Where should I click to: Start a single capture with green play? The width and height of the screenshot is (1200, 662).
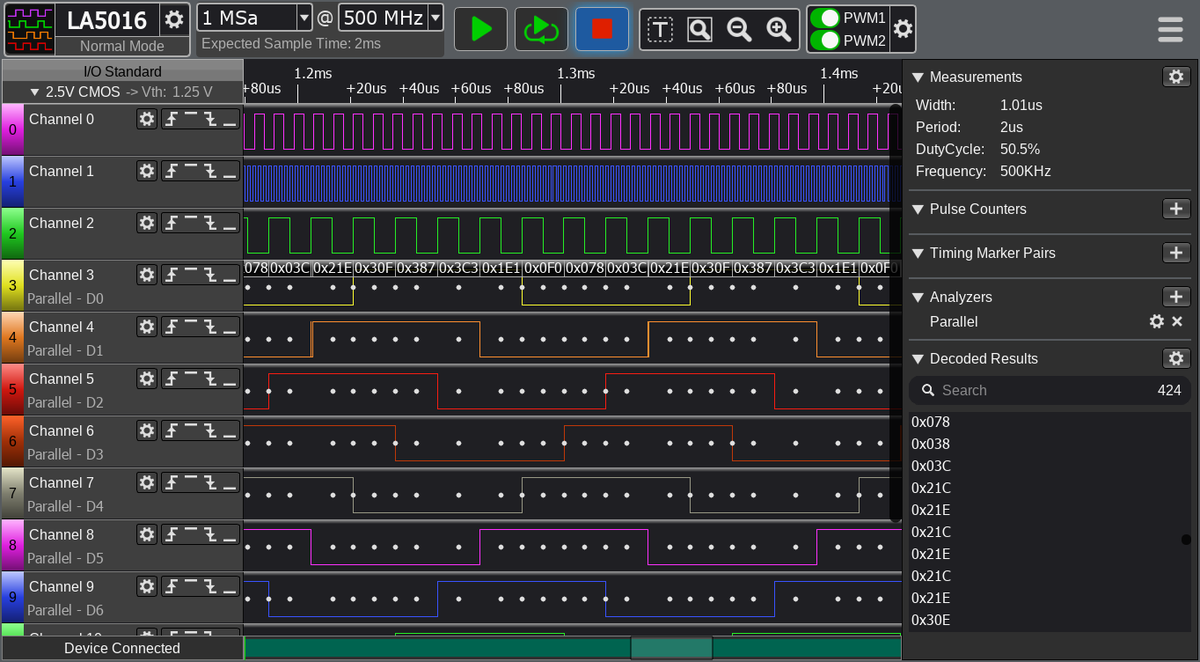[x=481, y=29]
